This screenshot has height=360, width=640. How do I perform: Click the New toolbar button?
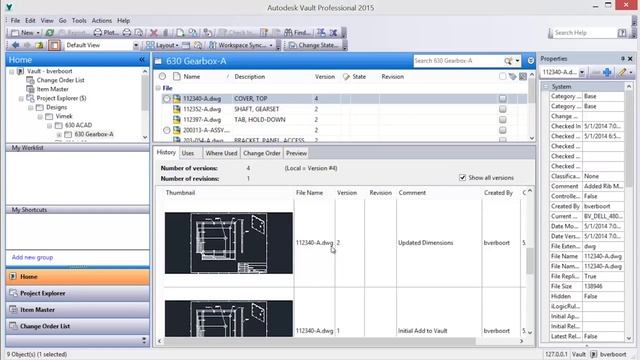(x=23, y=33)
